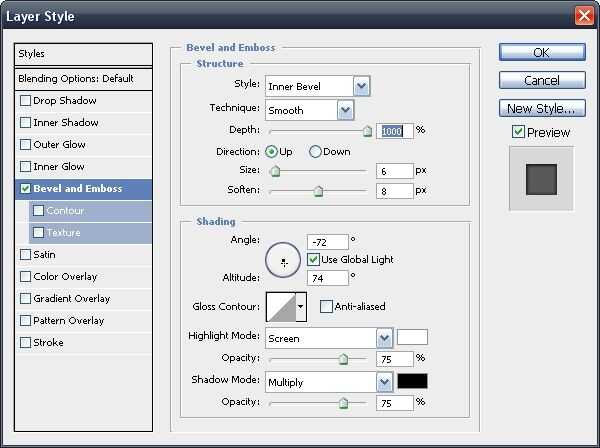Screen dimensions: 600x448
Task: Select Blending Options: Default
Action: [x=83, y=79]
